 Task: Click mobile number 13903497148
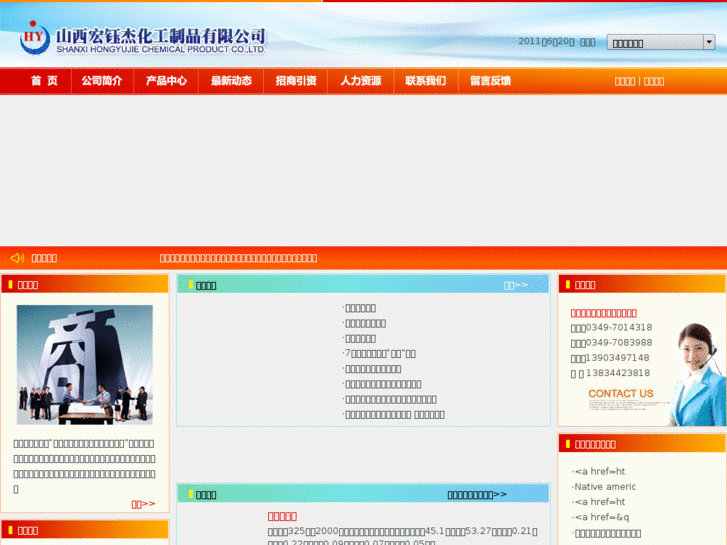tap(618, 358)
